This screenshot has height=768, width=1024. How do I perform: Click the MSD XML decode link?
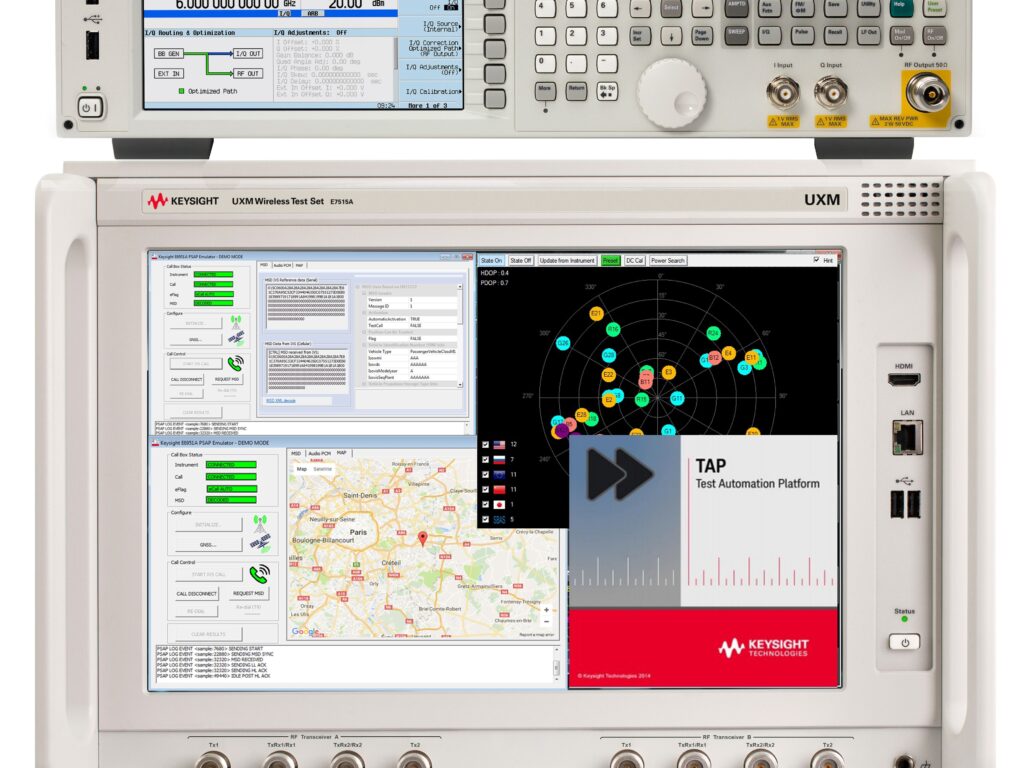[x=280, y=400]
